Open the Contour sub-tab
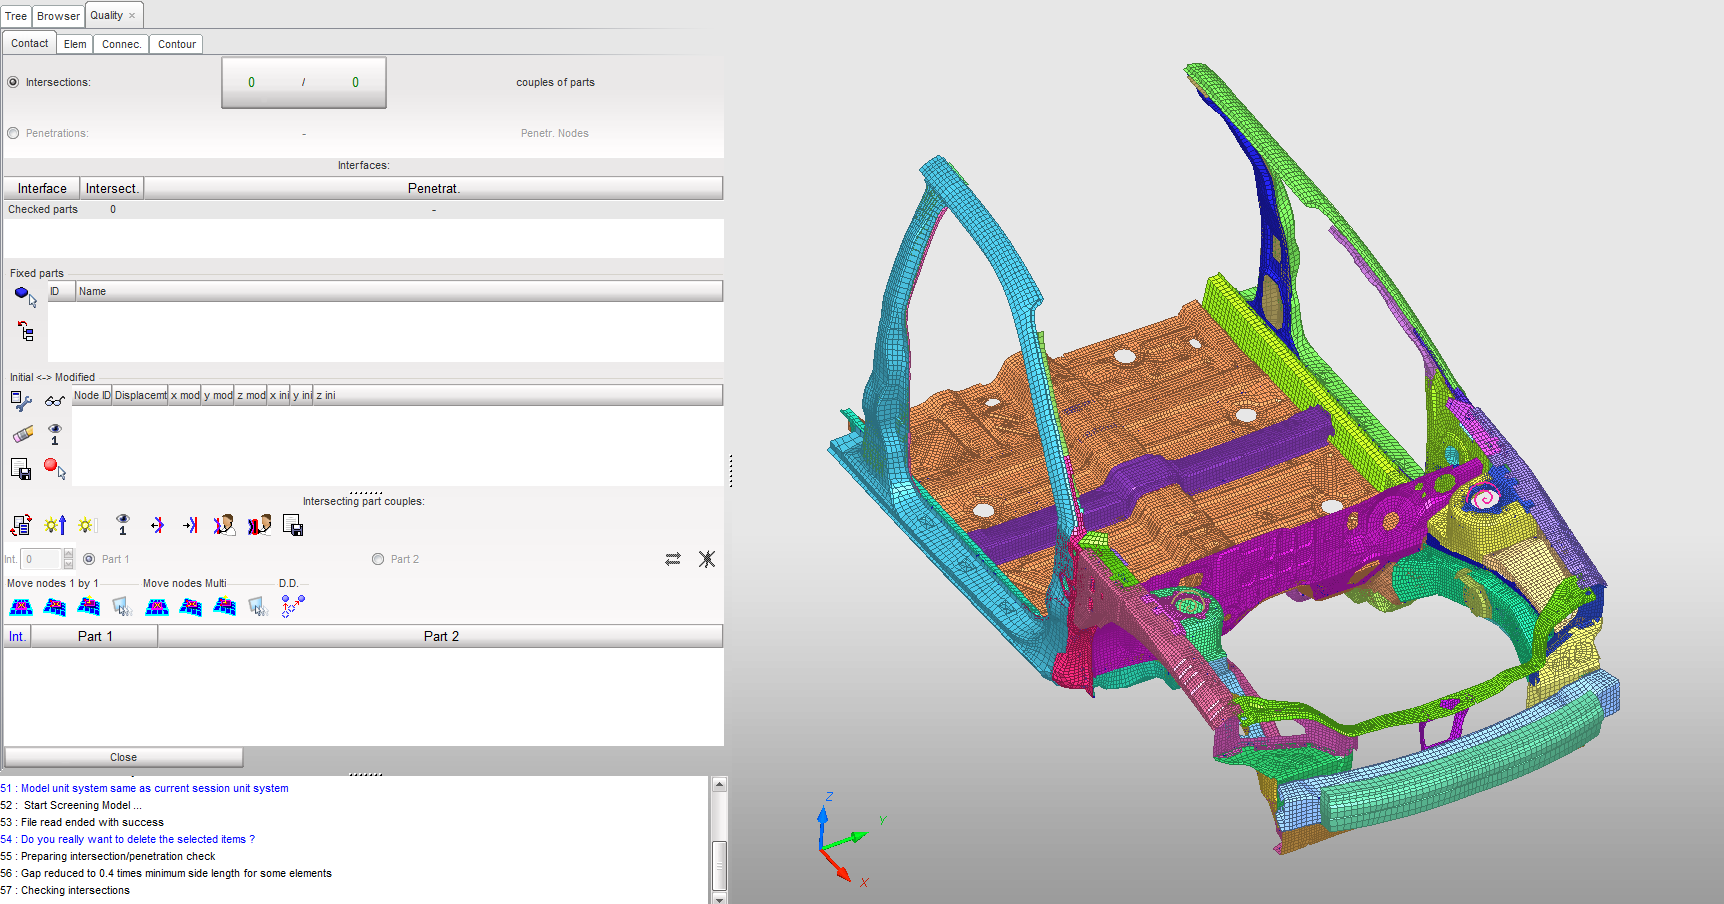The height and width of the screenshot is (904, 1724). click(x=176, y=44)
